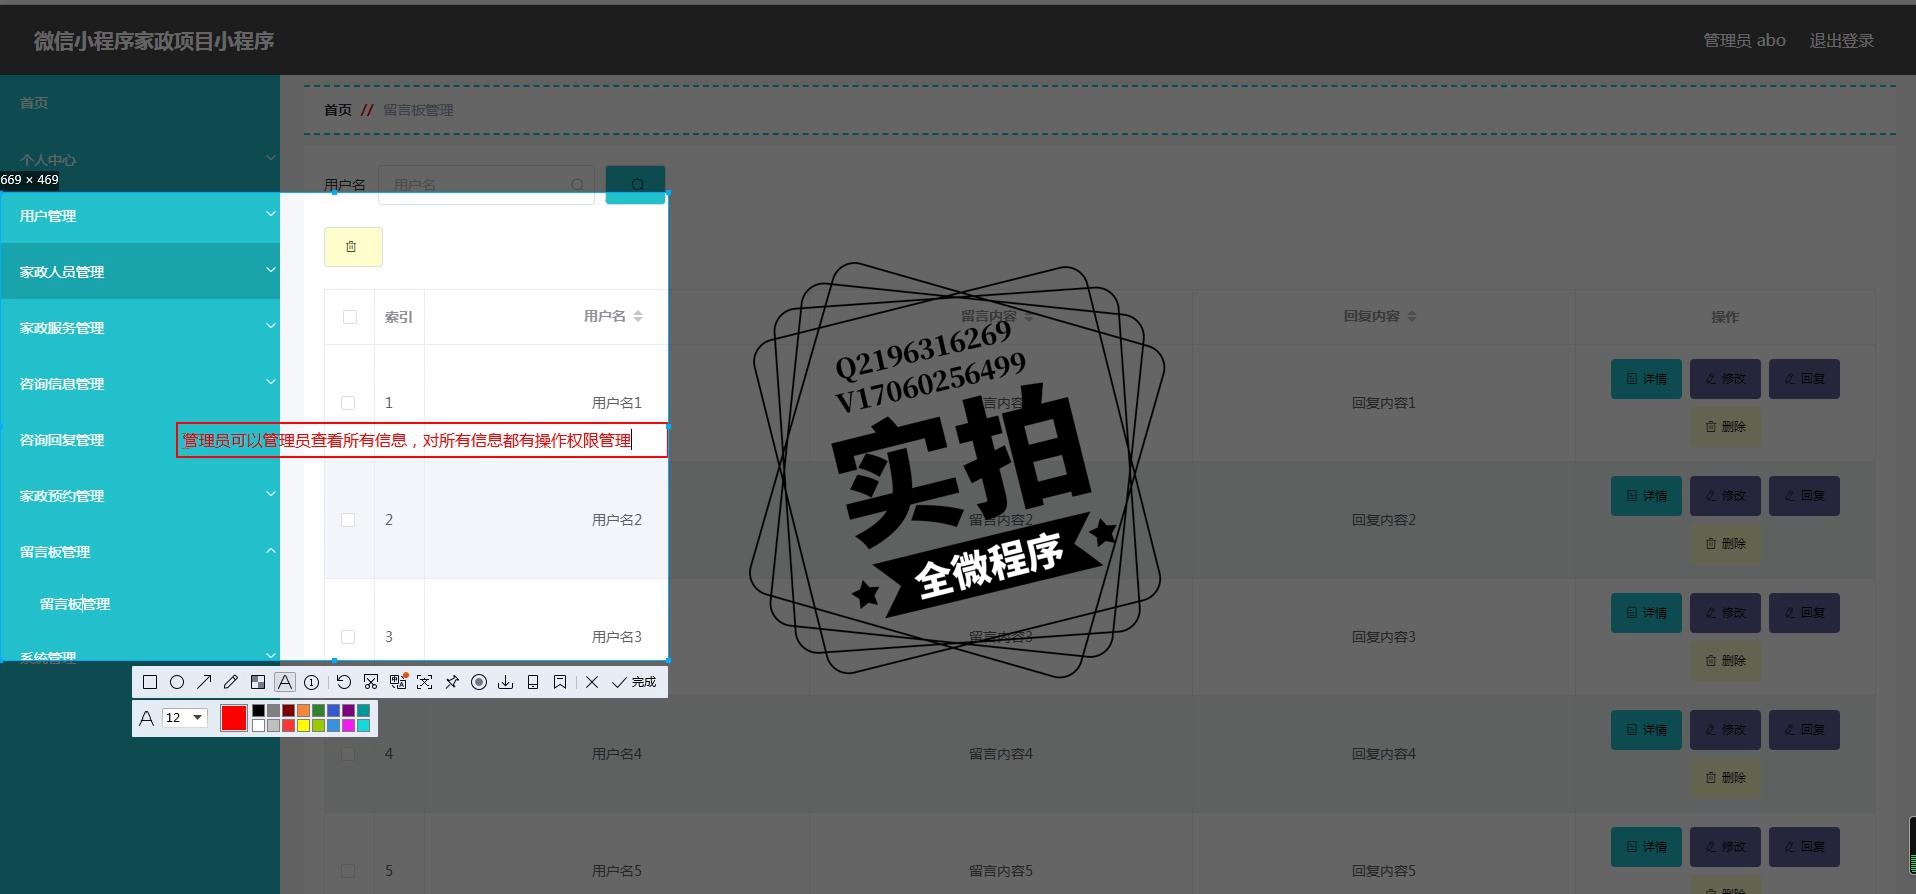Send screenshot to phone icon
The height and width of the screenshot is (894, 1916).
[x=533, y=682]
